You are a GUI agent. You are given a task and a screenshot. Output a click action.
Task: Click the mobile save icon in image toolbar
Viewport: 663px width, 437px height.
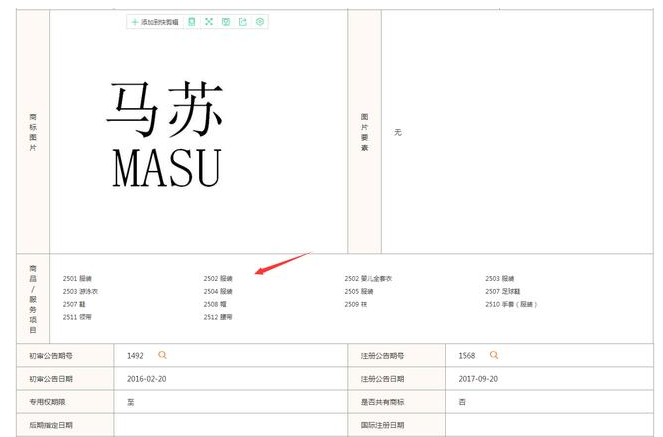pyautogui.click(x=192, y=22)
